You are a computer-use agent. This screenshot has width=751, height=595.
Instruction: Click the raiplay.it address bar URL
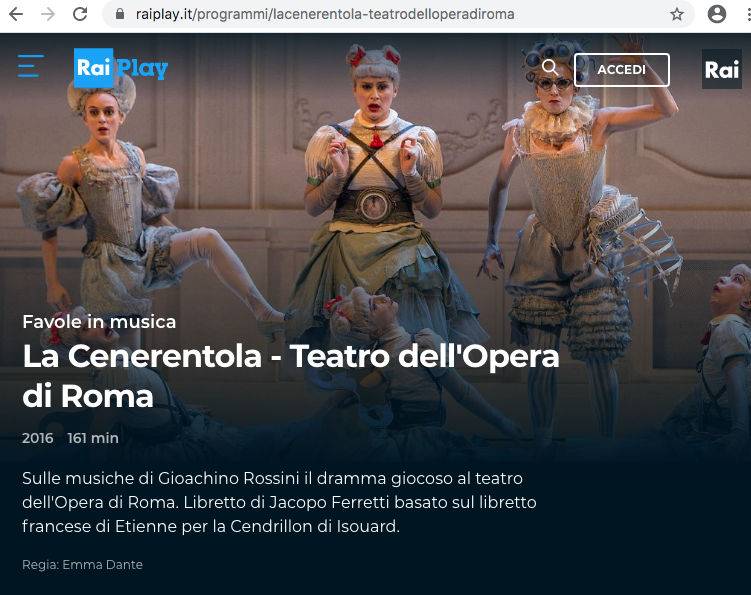tap(325, 14)
